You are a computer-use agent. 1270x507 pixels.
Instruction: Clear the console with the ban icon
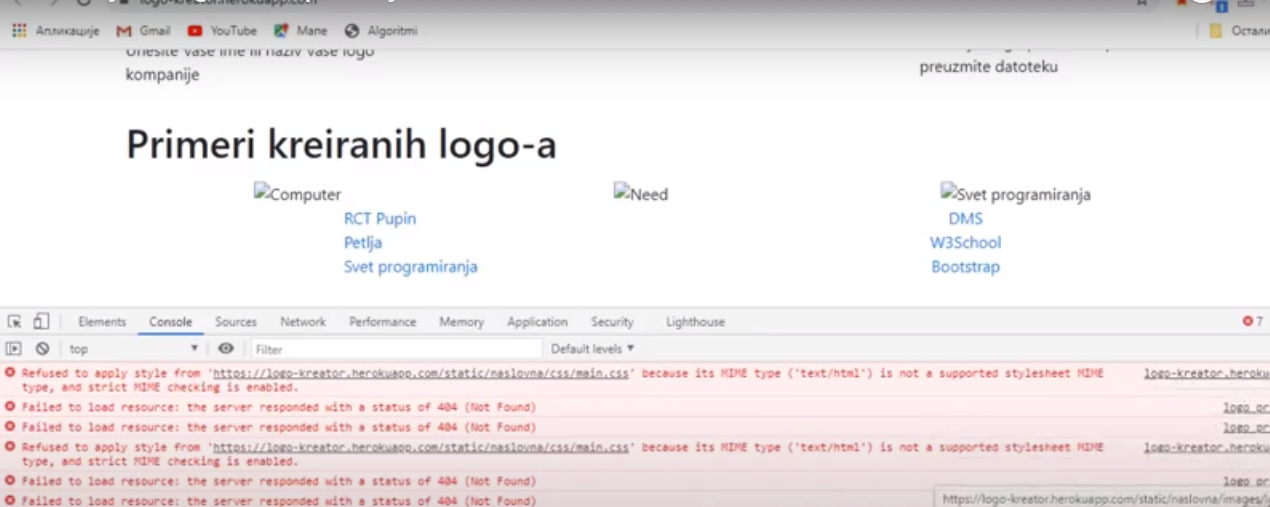[42, 349]
